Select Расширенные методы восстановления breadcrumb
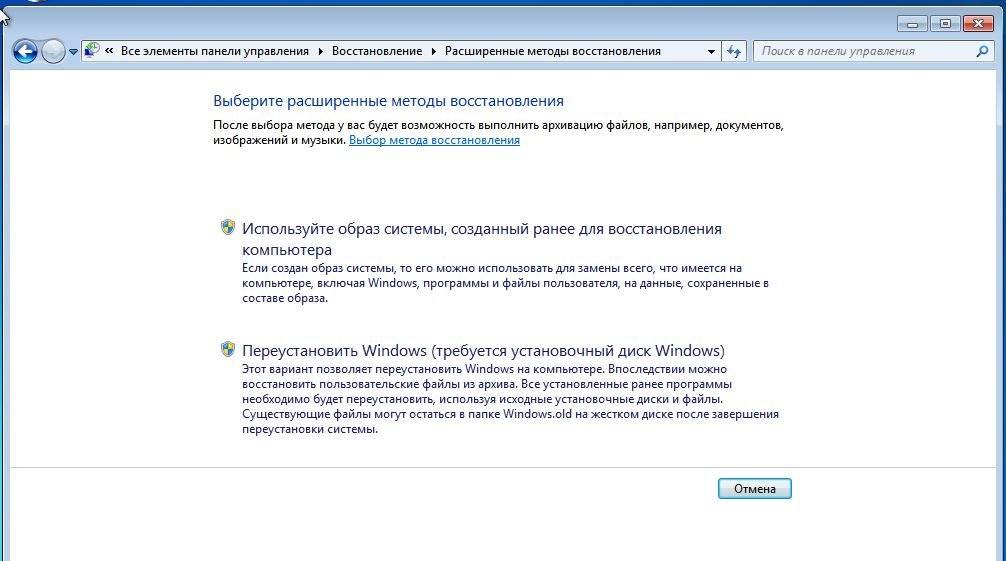1006x561 pixels. pyautogui.click(x=552, y=51)
